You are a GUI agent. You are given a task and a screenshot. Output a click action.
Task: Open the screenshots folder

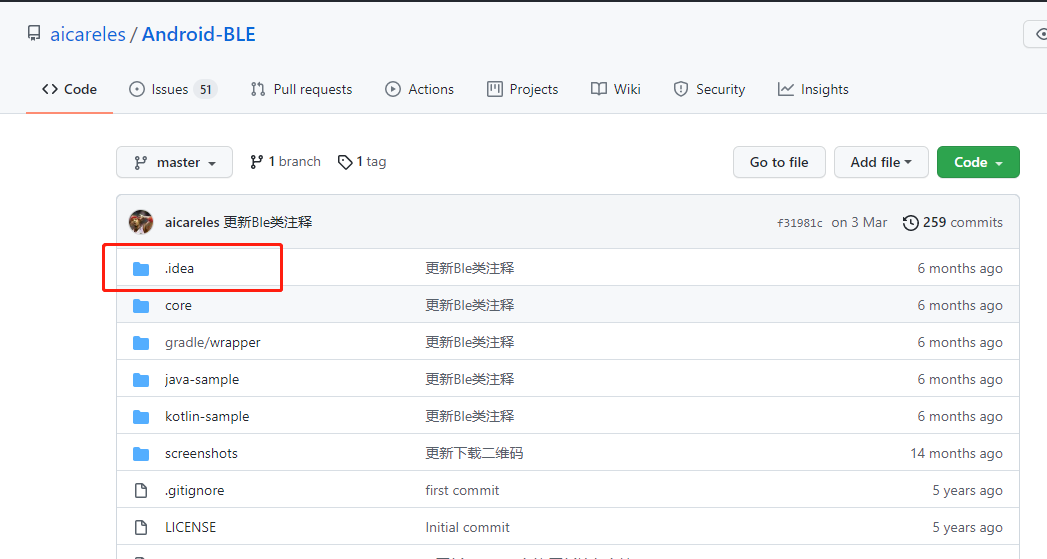click(x=201, y=453)
